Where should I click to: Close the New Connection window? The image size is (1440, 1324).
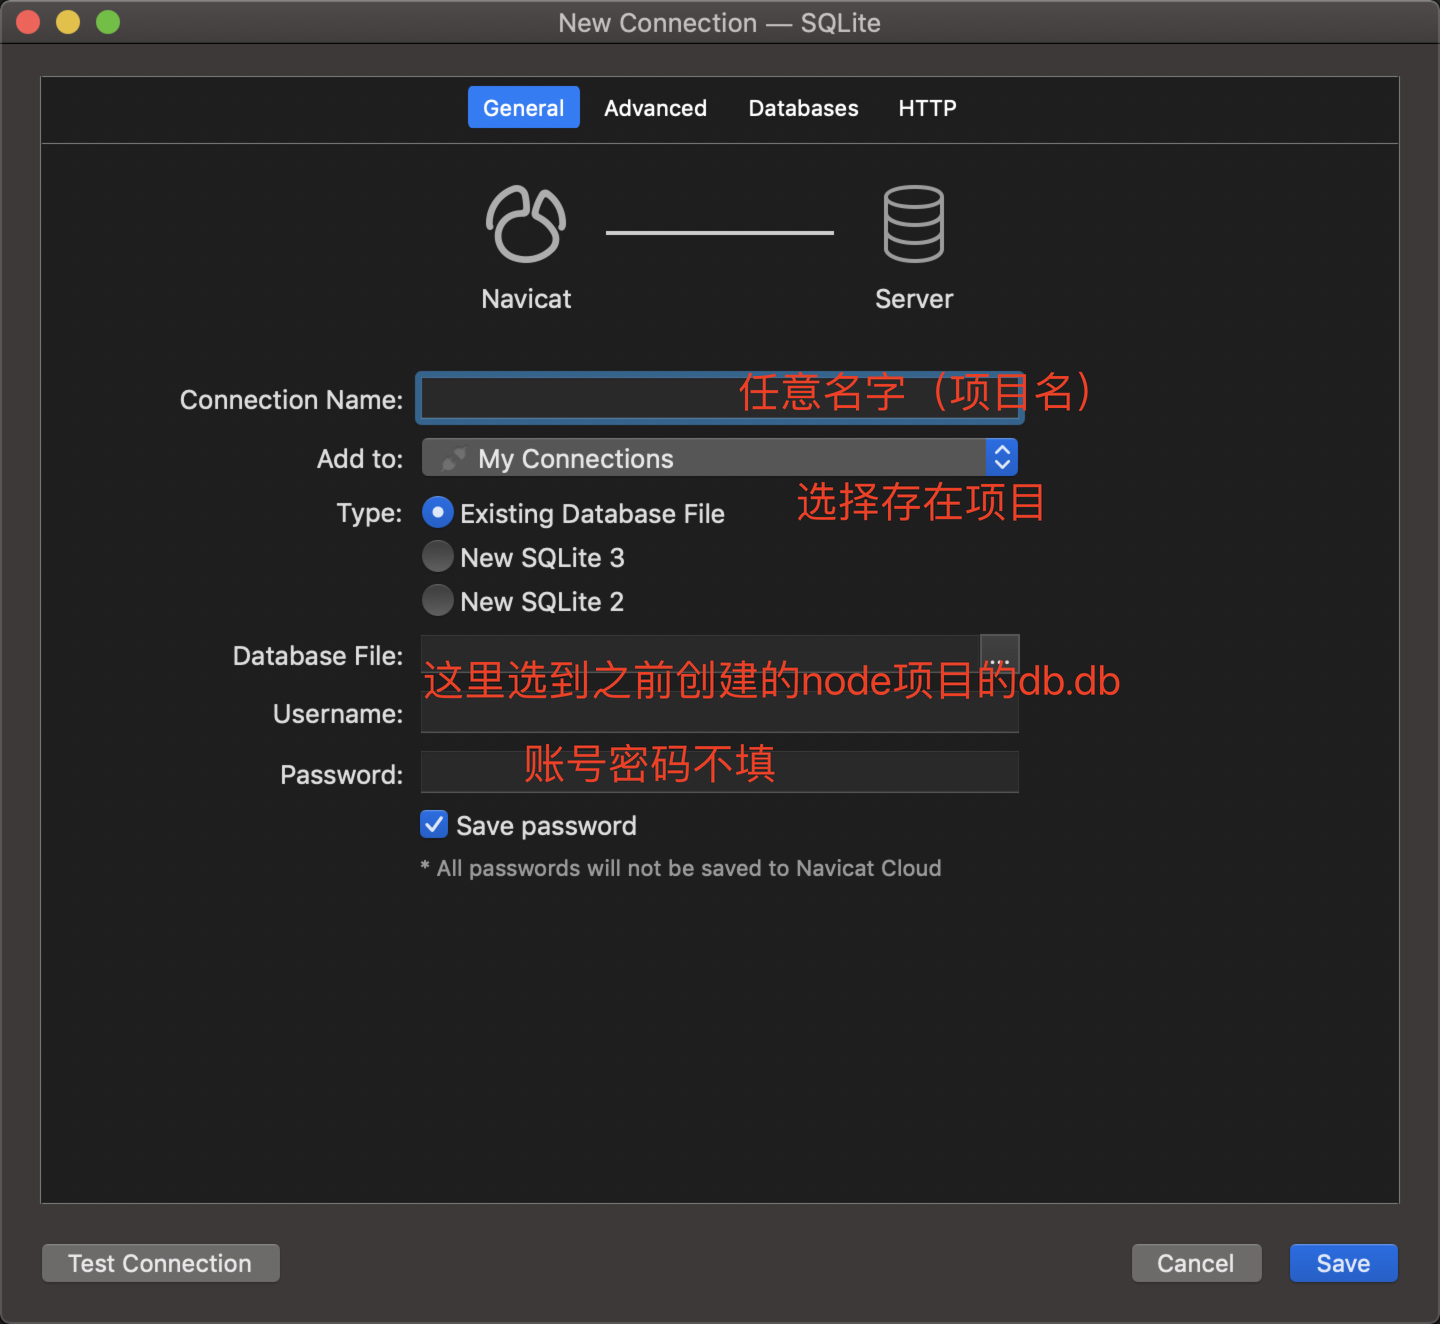[x=28, y=22]
